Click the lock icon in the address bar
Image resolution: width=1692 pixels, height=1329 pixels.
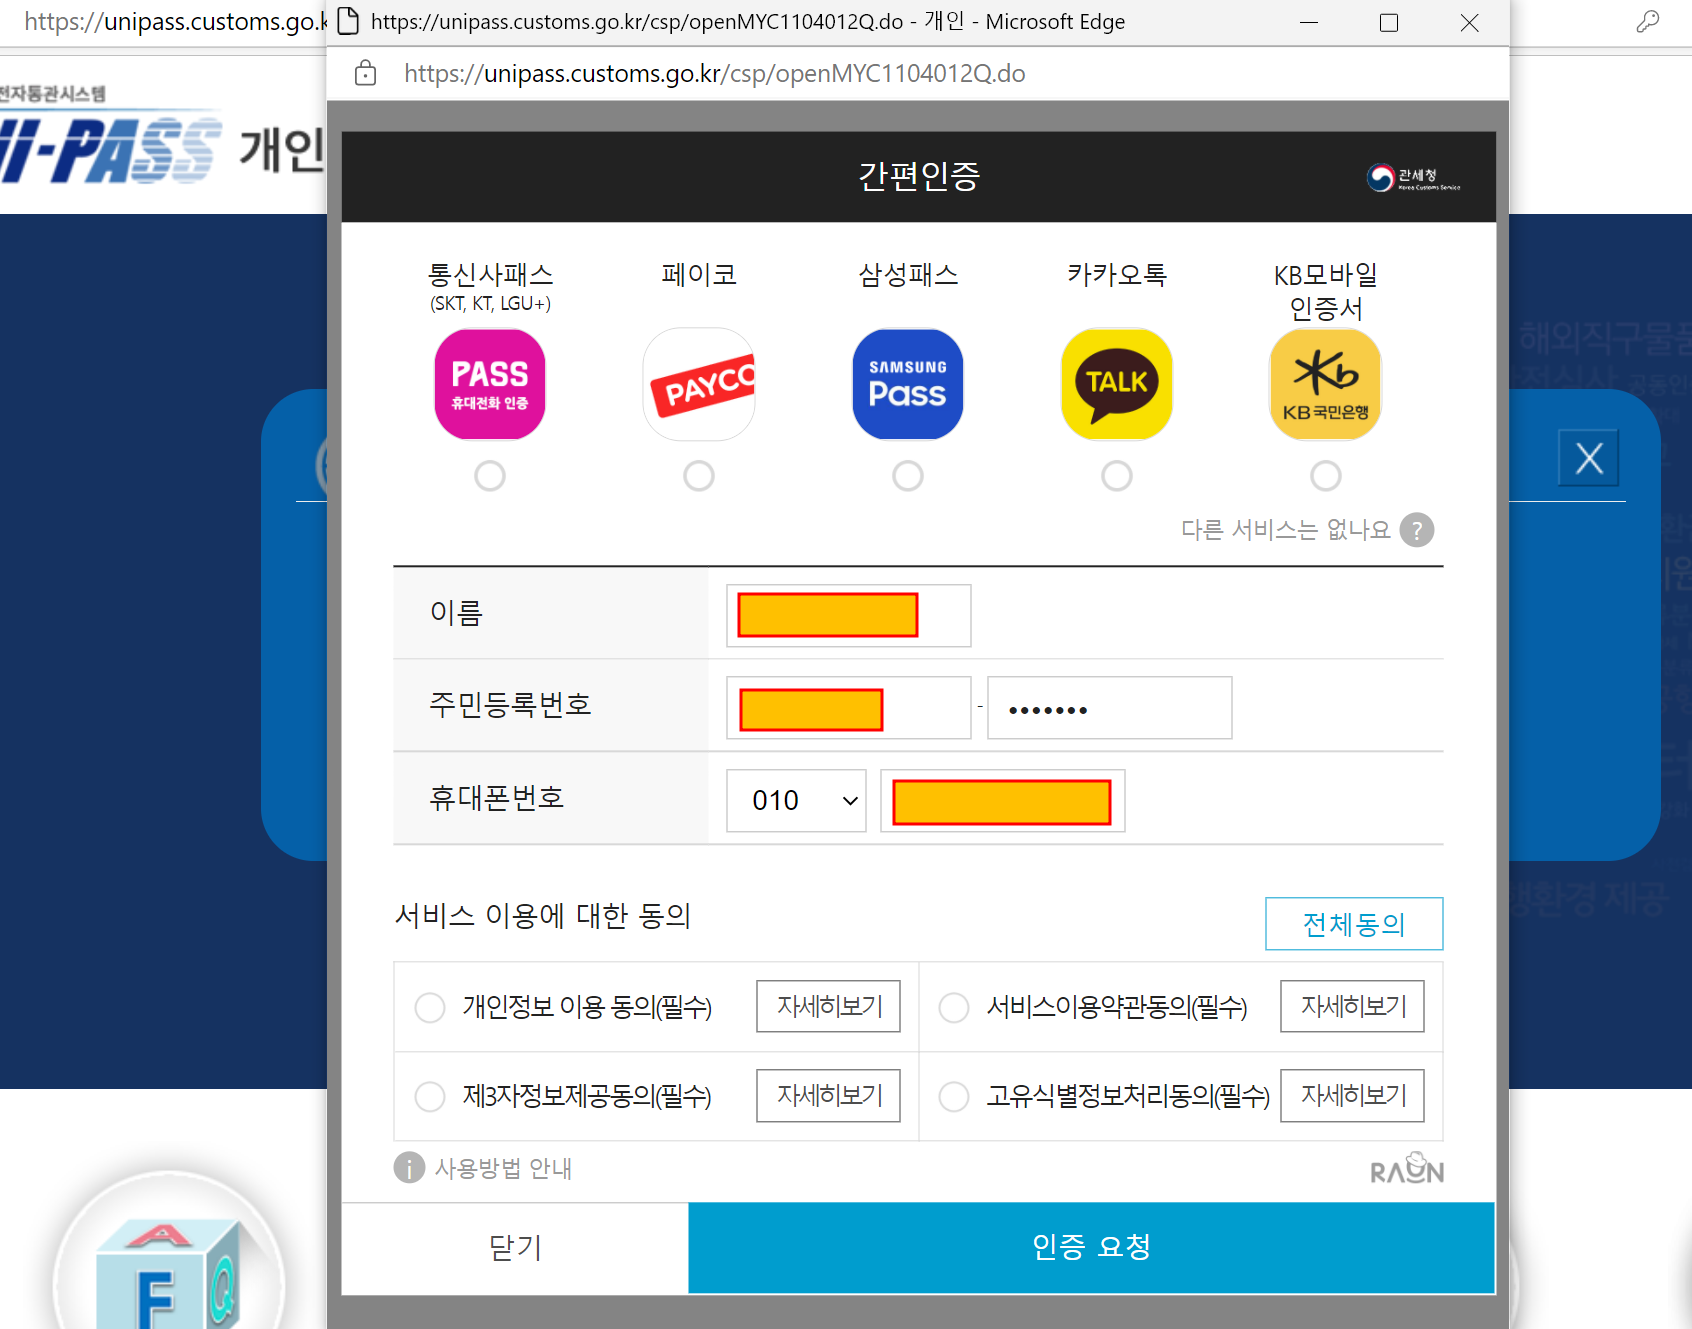click(366, 73)
